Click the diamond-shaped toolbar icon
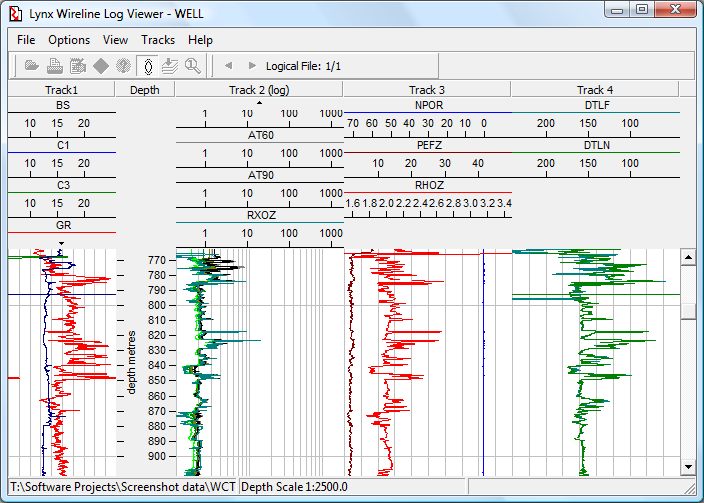The height and width of the screenshot is (503, 704). coord(101,66)
